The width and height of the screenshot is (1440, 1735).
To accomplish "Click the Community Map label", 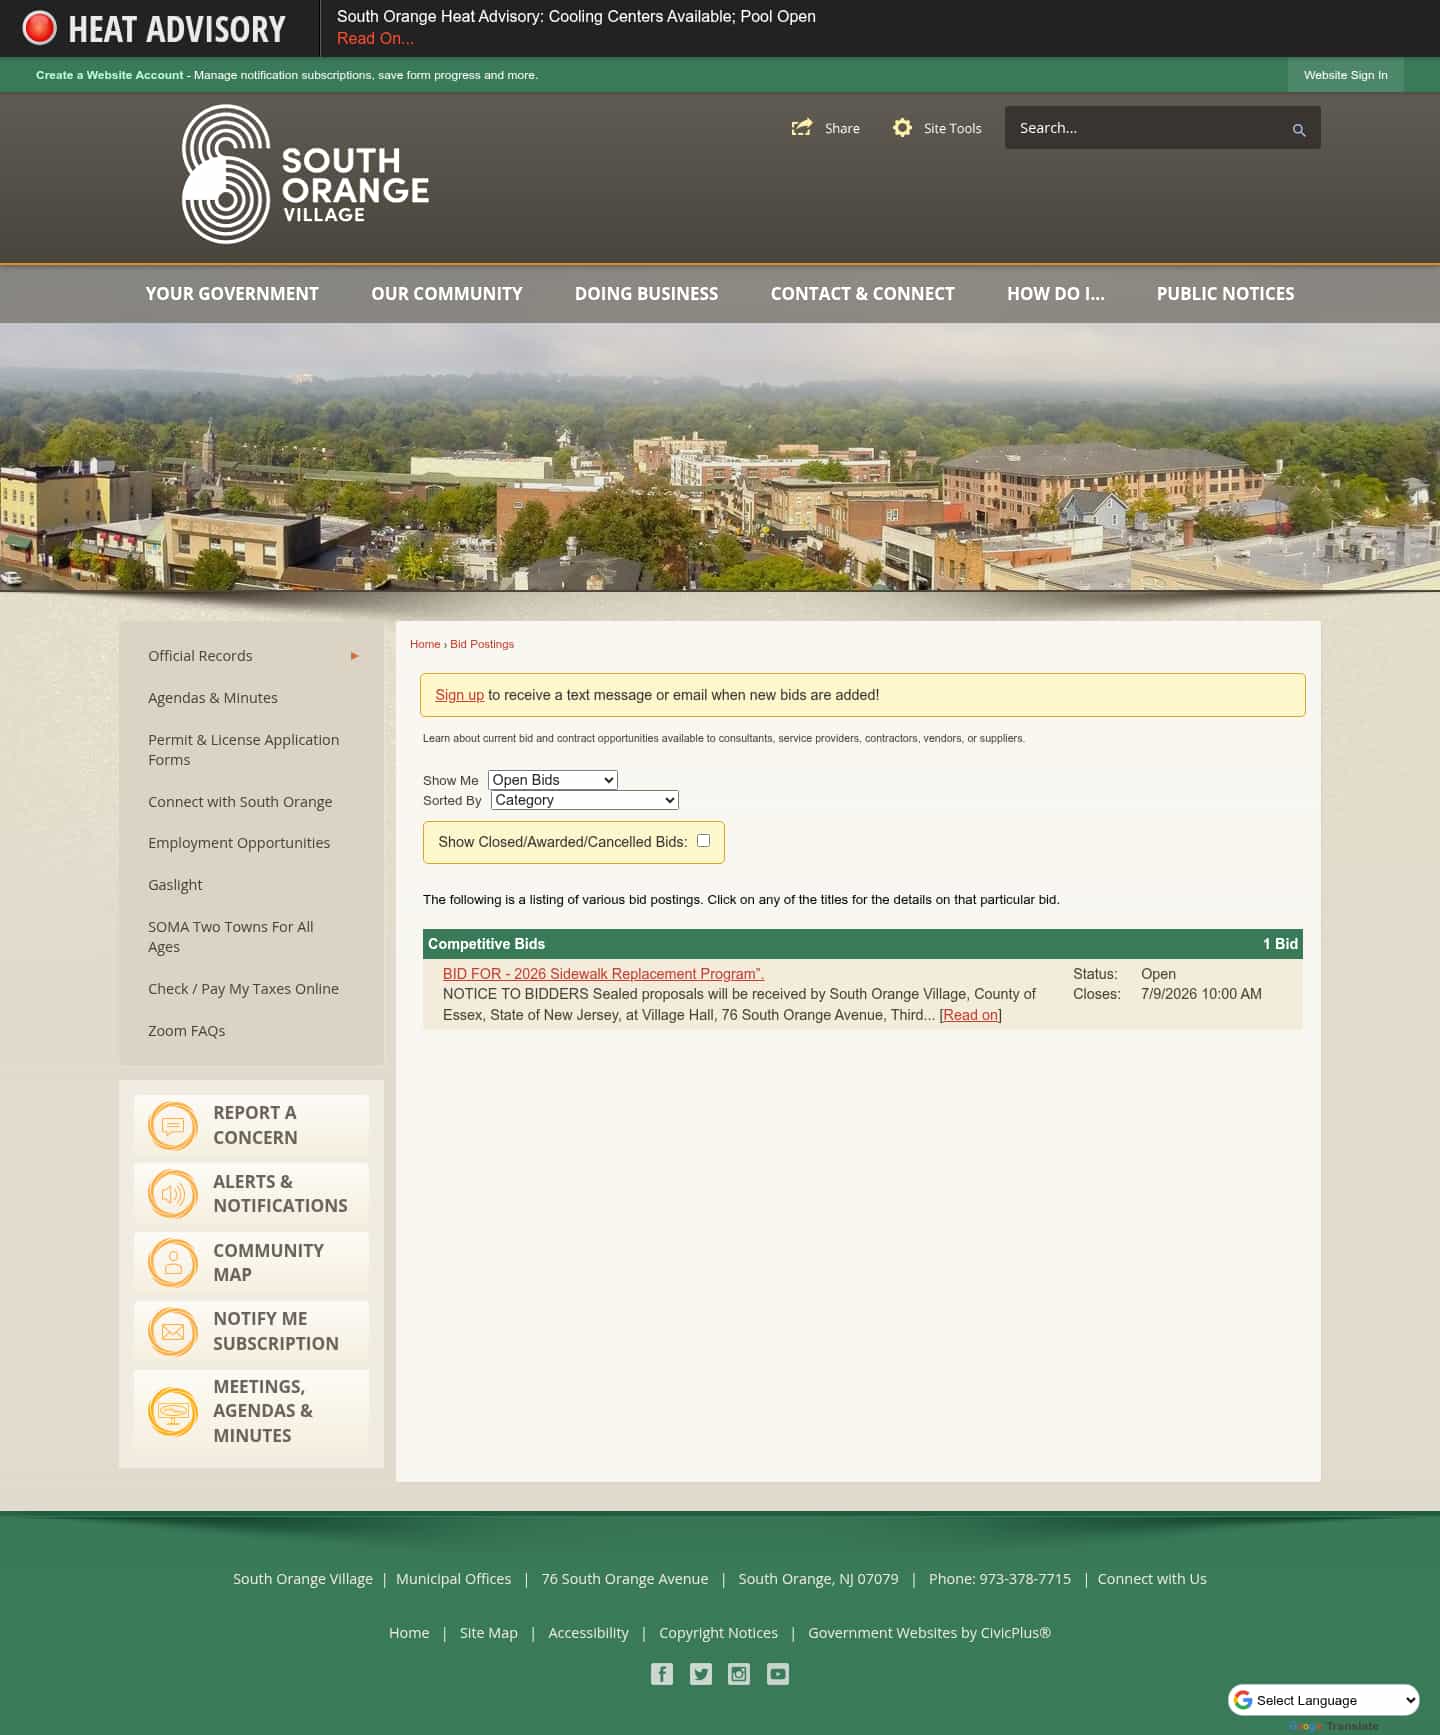I will pyautogui.click(x=268, y=1262).
